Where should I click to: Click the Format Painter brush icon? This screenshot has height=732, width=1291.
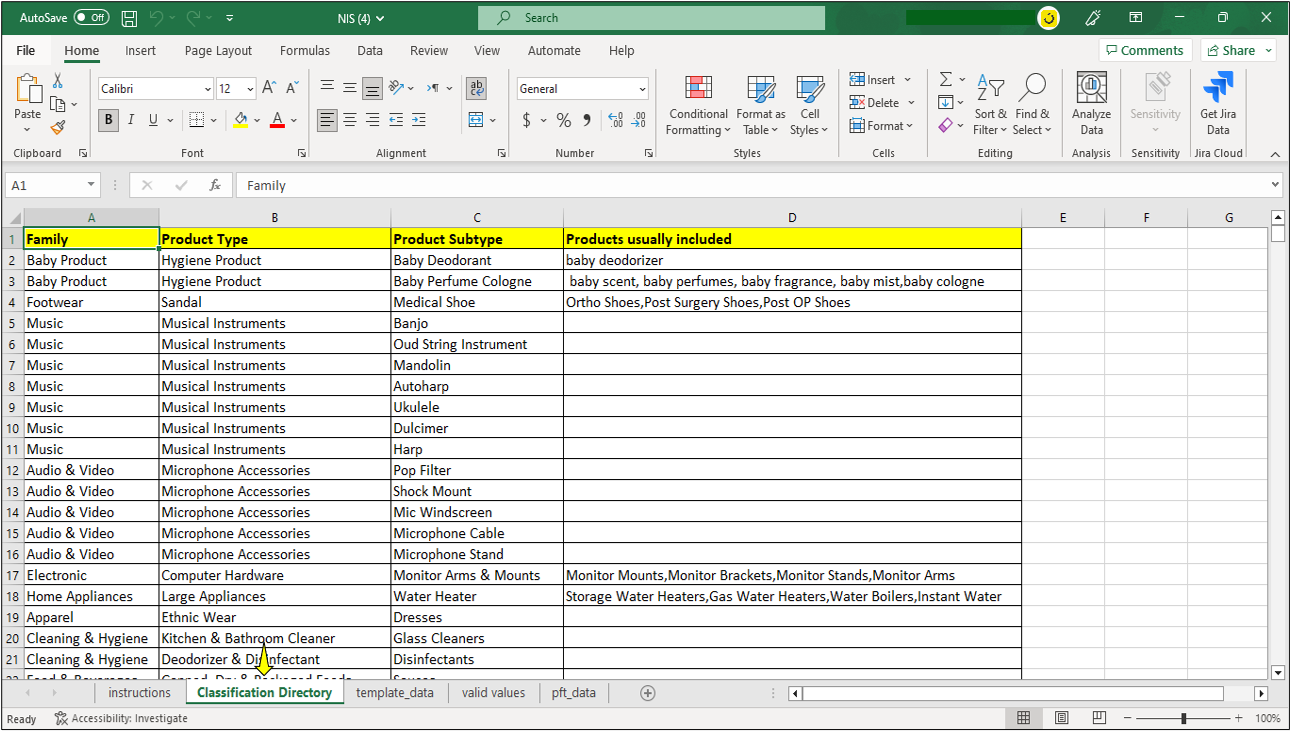pos(58,127)
